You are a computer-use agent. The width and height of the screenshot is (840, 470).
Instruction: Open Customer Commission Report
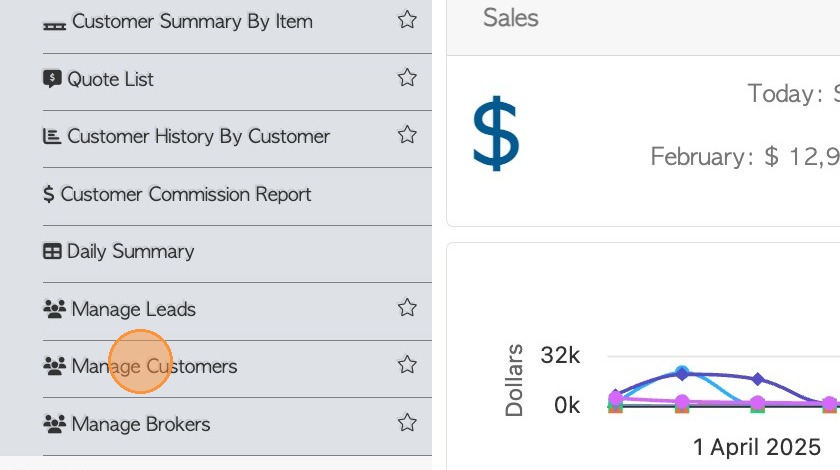coord(186,194)
